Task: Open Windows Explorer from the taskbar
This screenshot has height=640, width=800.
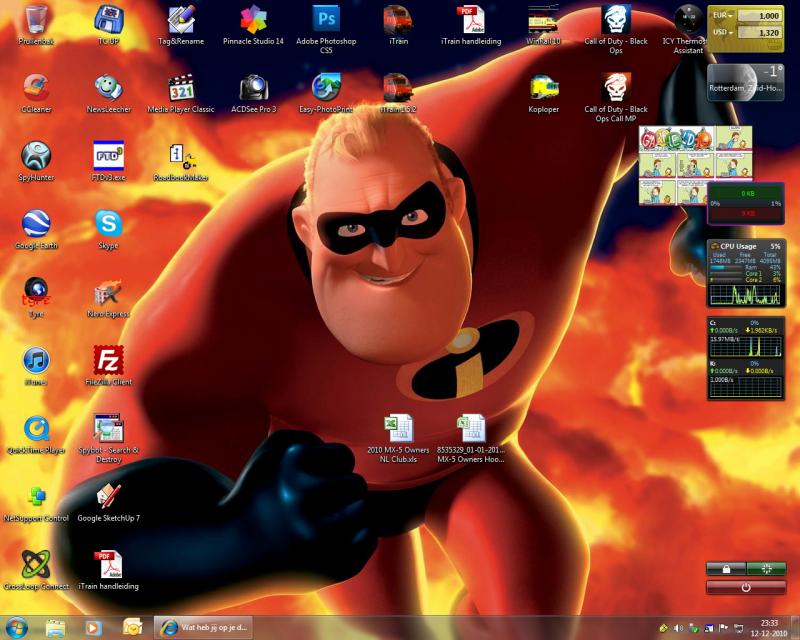Action: tap(55, 628)
